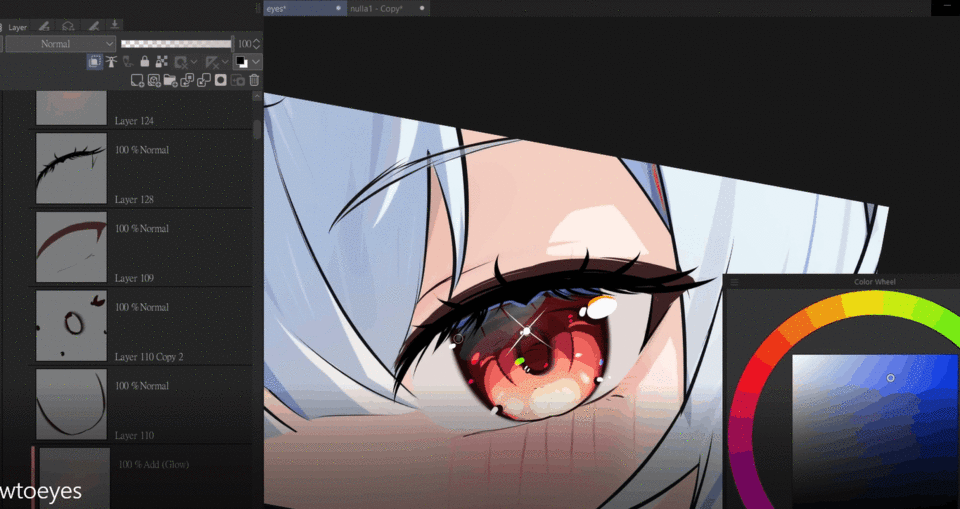Click the Color Wheel panel title
The width and height of the screenshot is (960, 509).
[874, 282]
